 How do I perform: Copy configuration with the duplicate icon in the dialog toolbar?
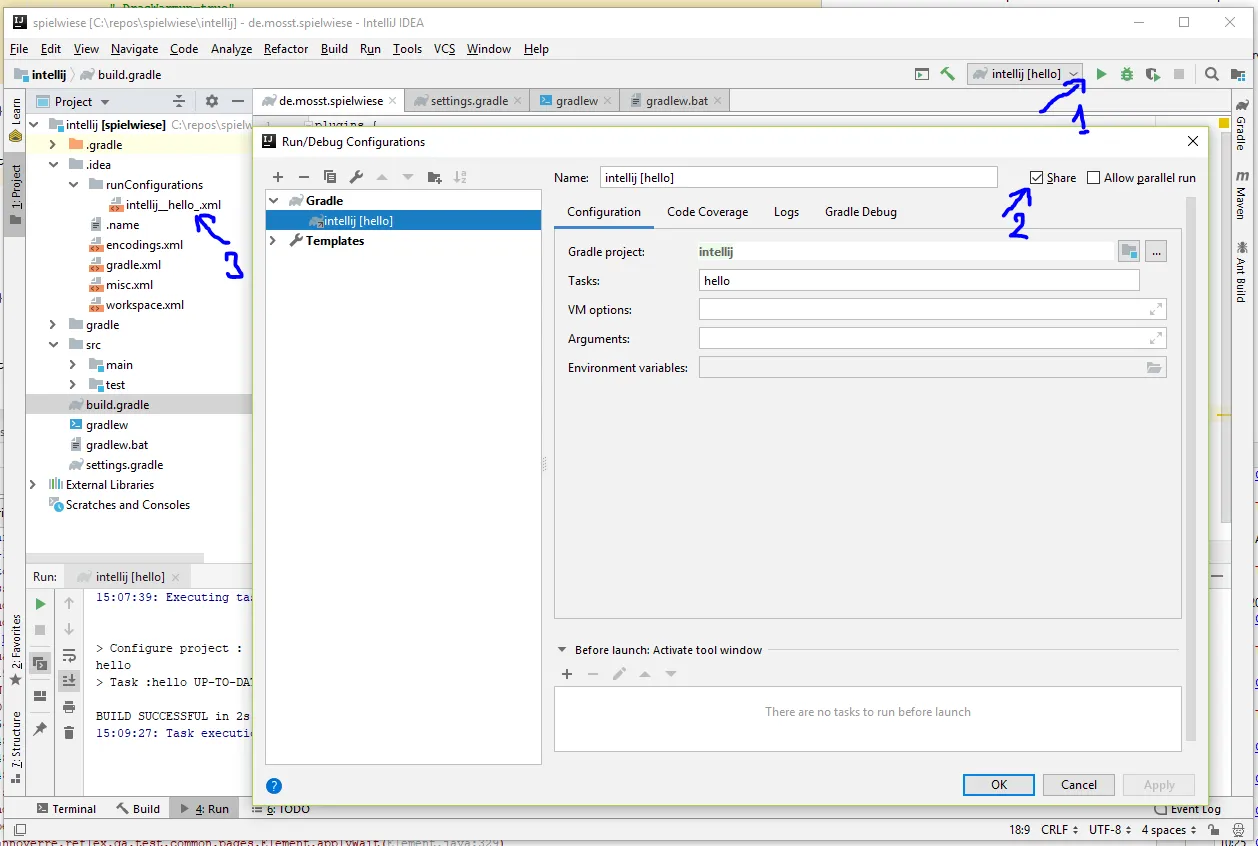point(330,177)
